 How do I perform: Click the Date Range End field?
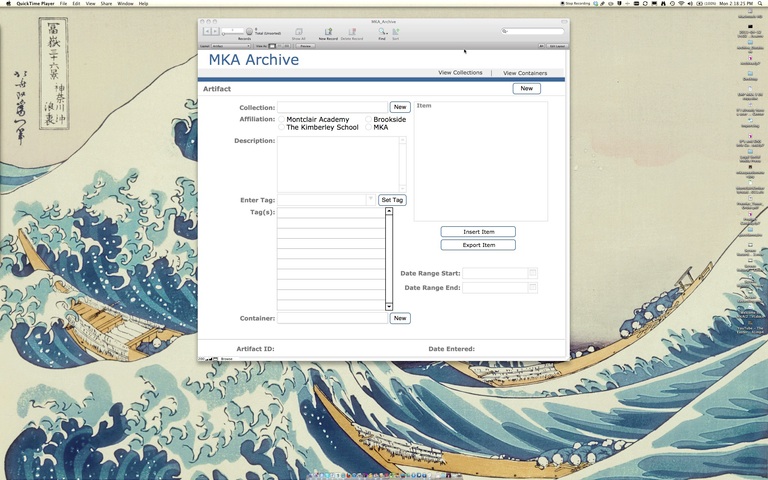coord(495,287)
